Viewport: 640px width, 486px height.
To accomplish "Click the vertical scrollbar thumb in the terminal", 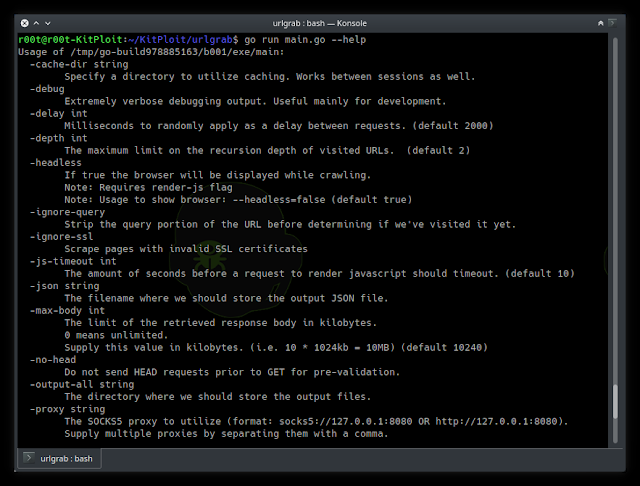I will (616, 402).
